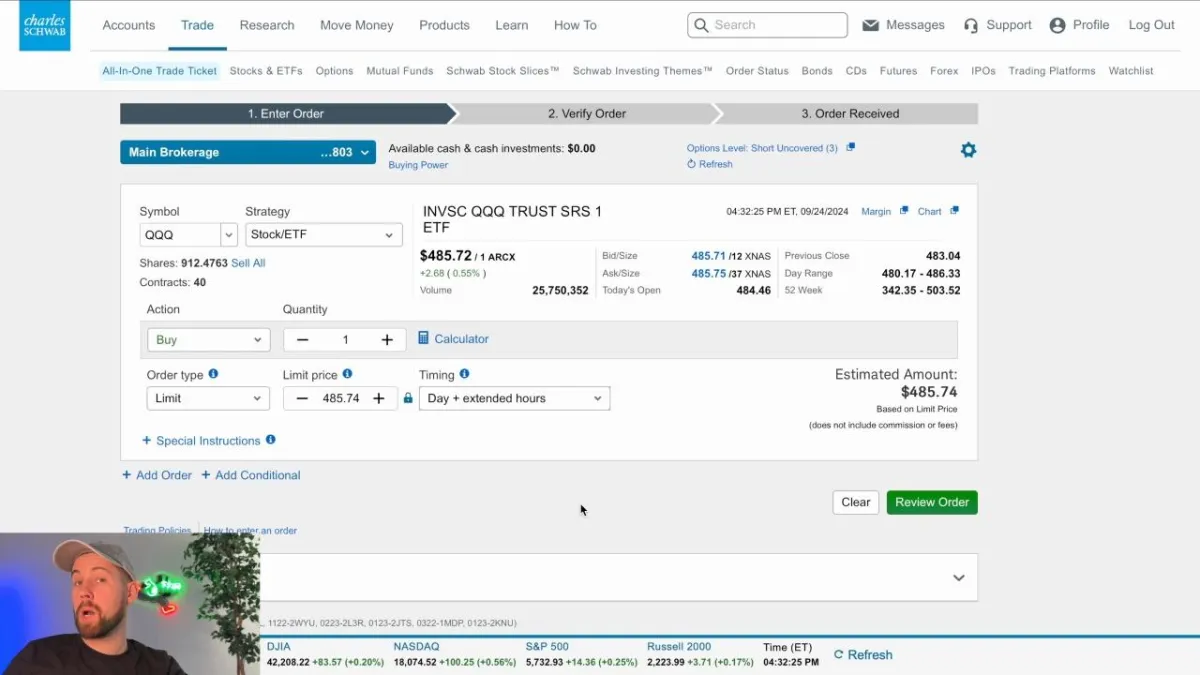
Task: Go to Mutual Funds
Action: pyautogui.click(x=400, y=71)
